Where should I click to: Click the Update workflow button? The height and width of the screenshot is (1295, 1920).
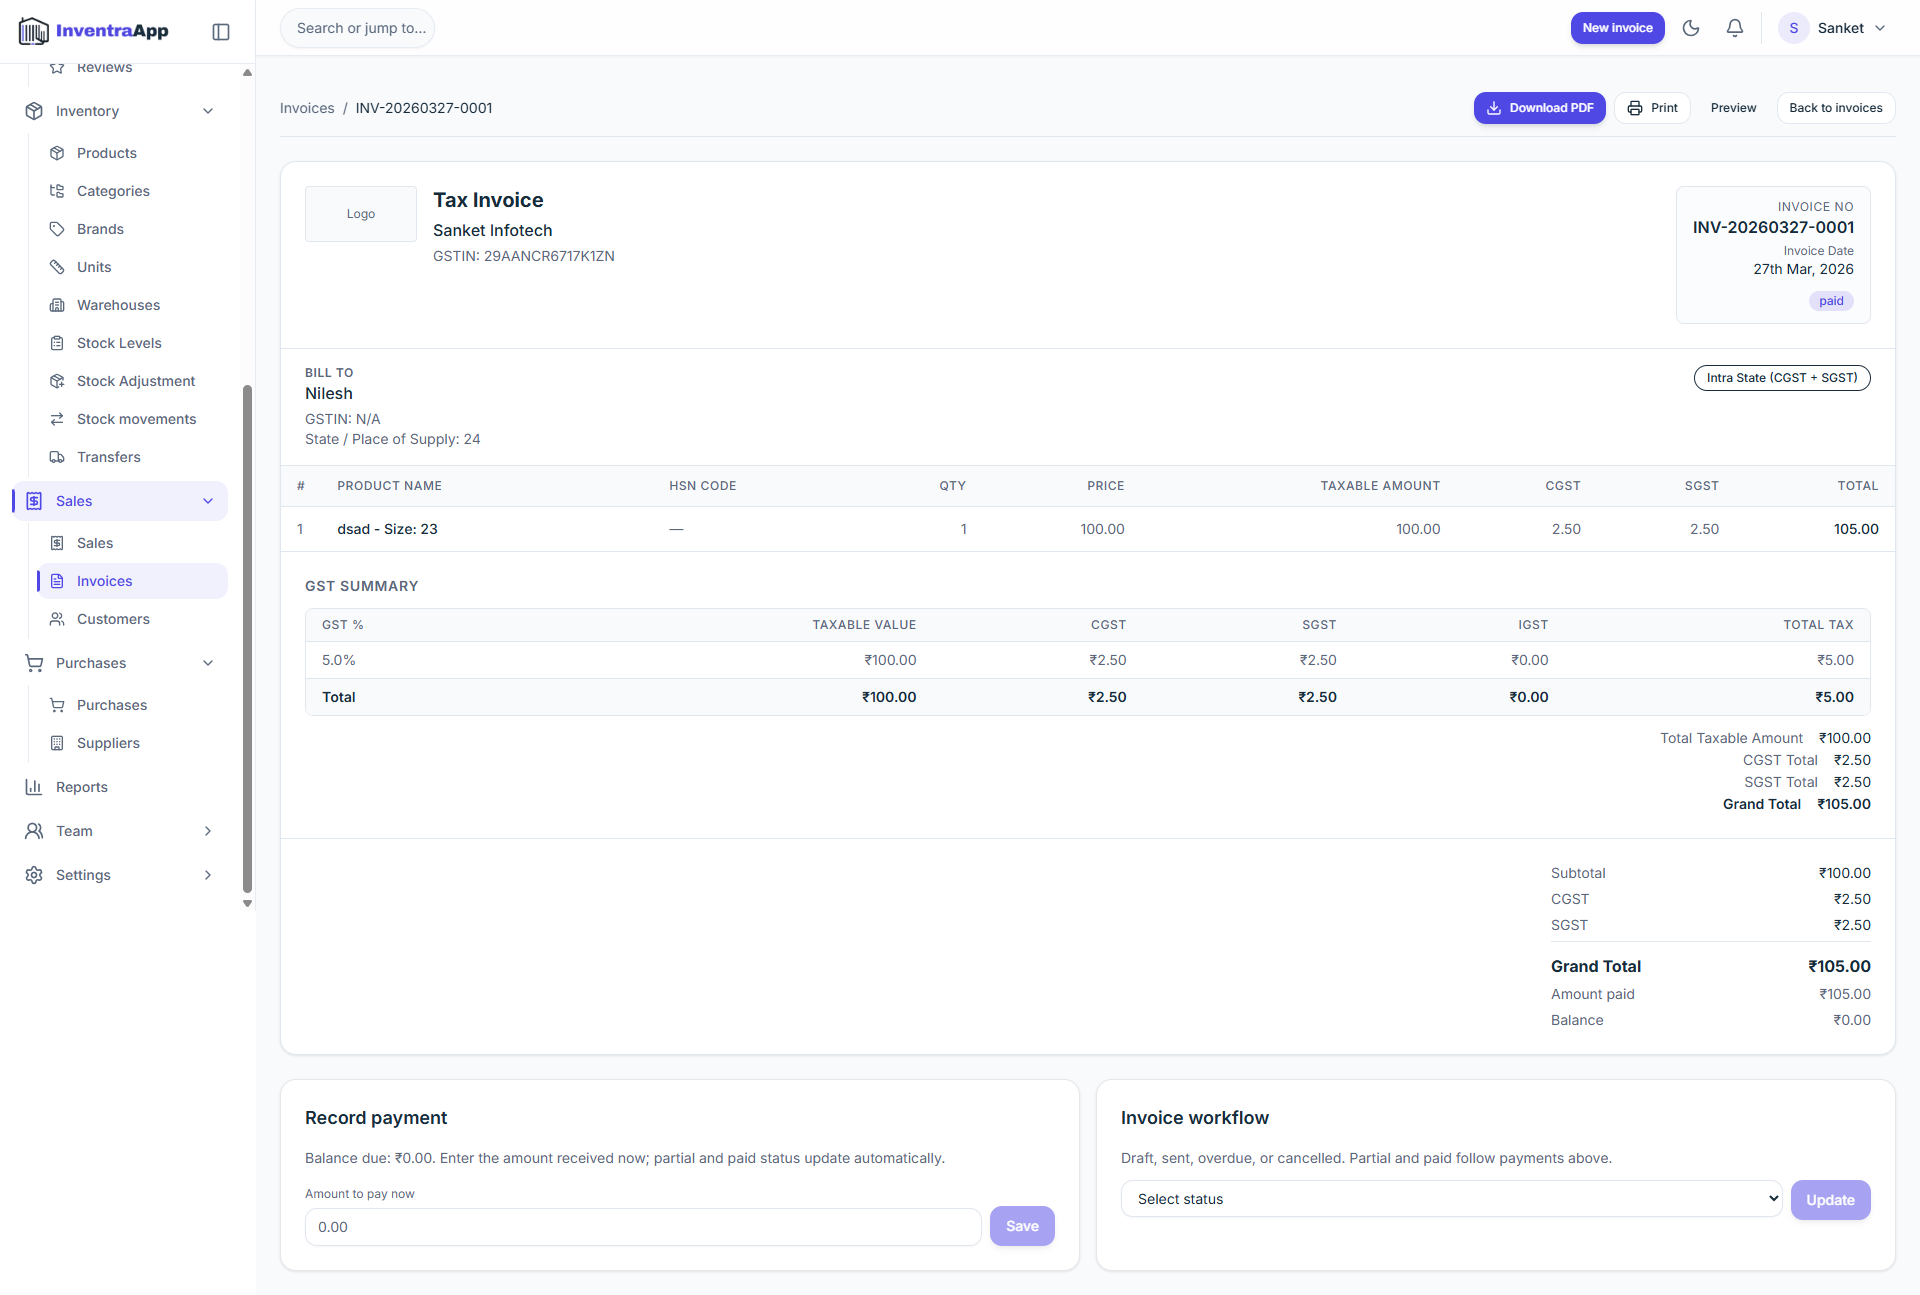pyautogui.click(x=1830, y=1200)
